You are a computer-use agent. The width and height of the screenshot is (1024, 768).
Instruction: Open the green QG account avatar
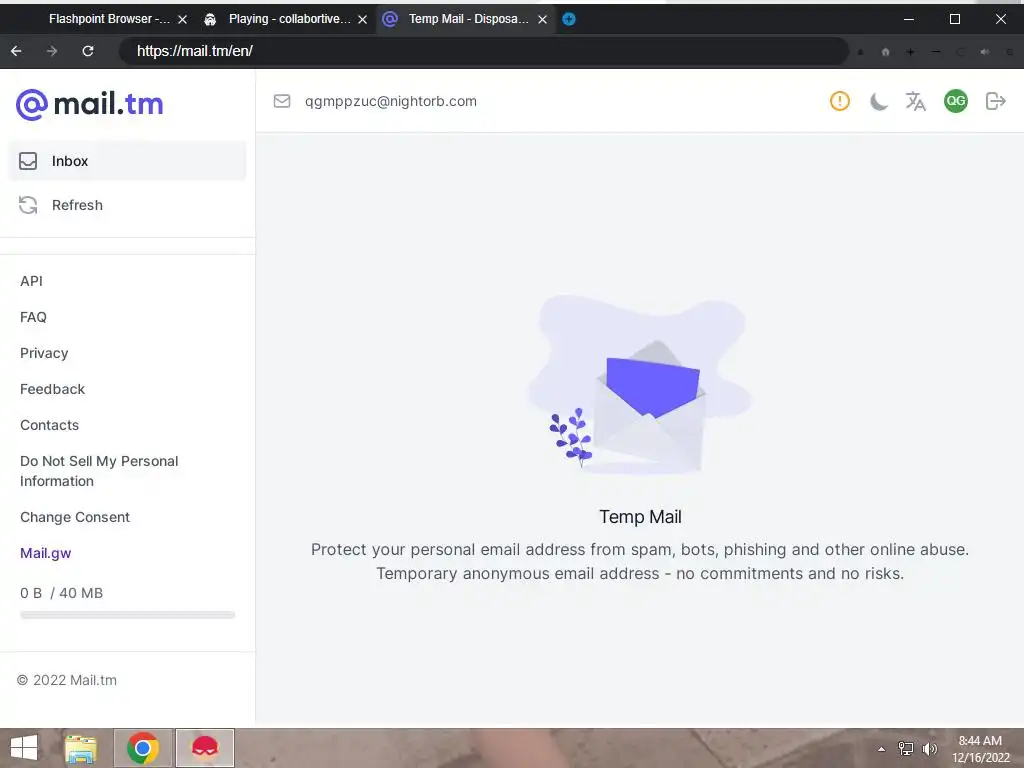[955, 101]
